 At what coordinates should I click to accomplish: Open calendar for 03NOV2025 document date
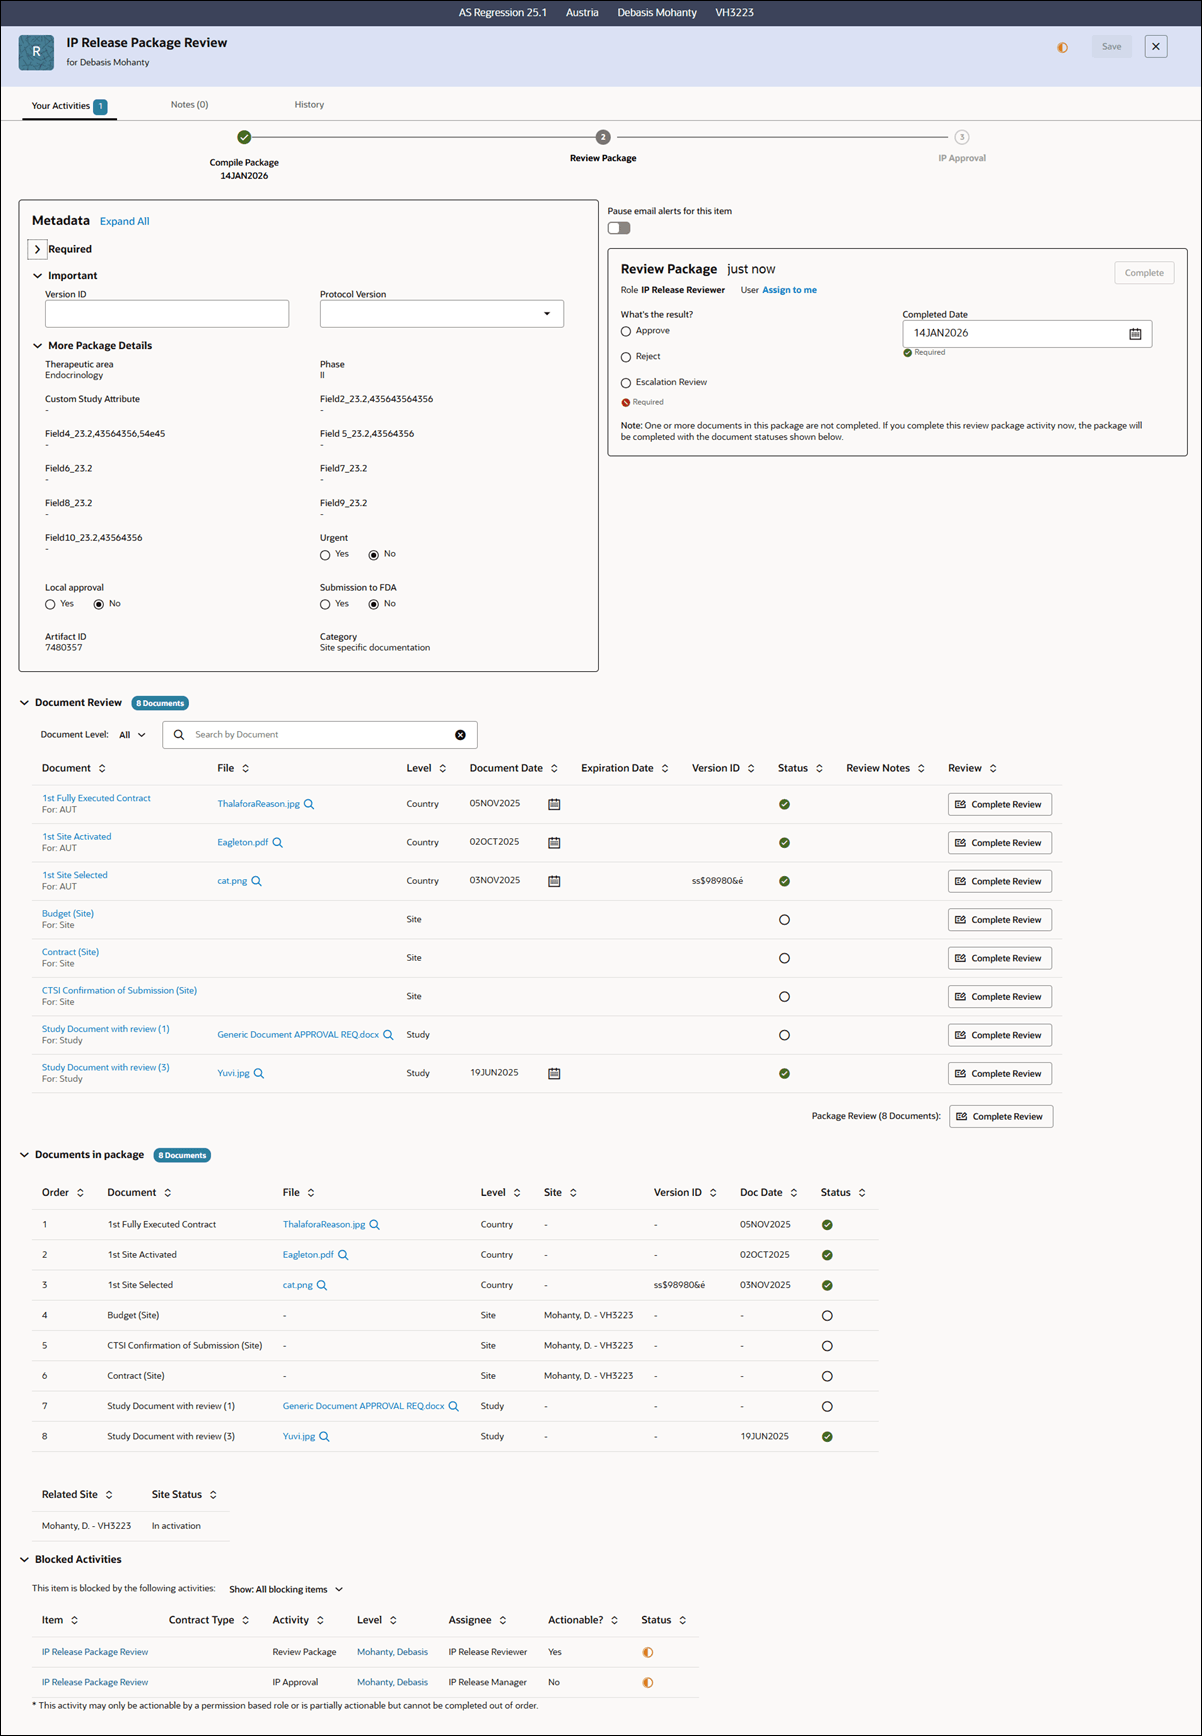pos(554,881)
